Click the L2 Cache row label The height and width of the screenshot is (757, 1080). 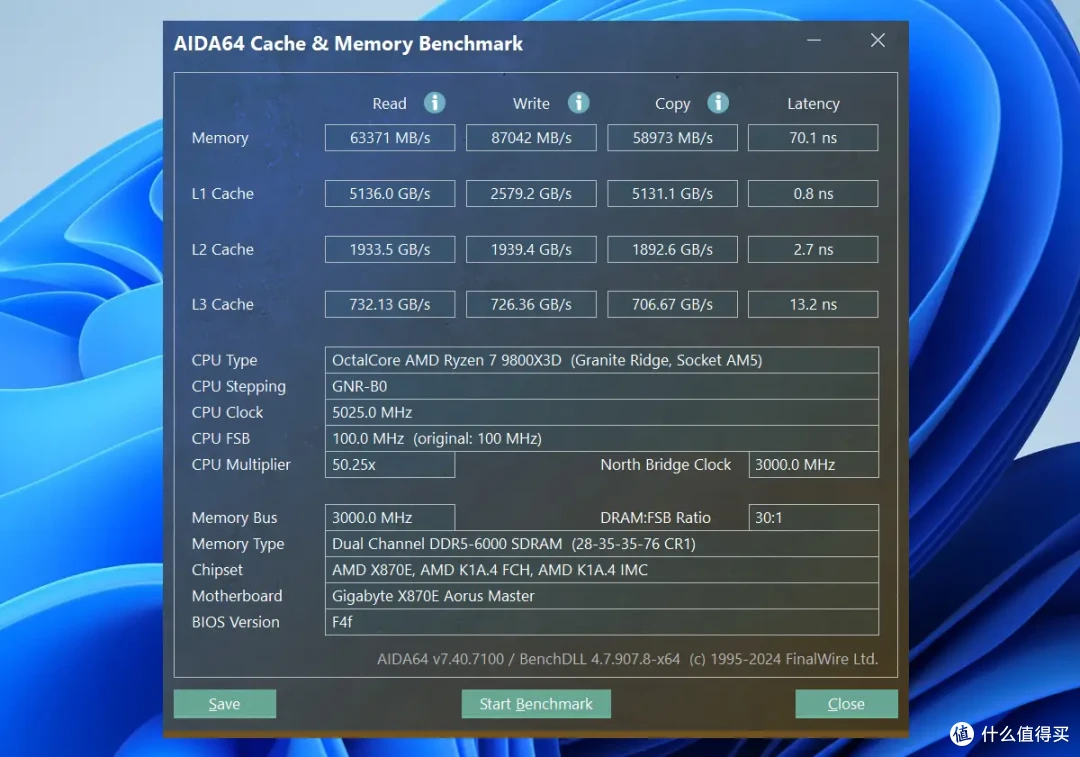[x=222, y=249]
